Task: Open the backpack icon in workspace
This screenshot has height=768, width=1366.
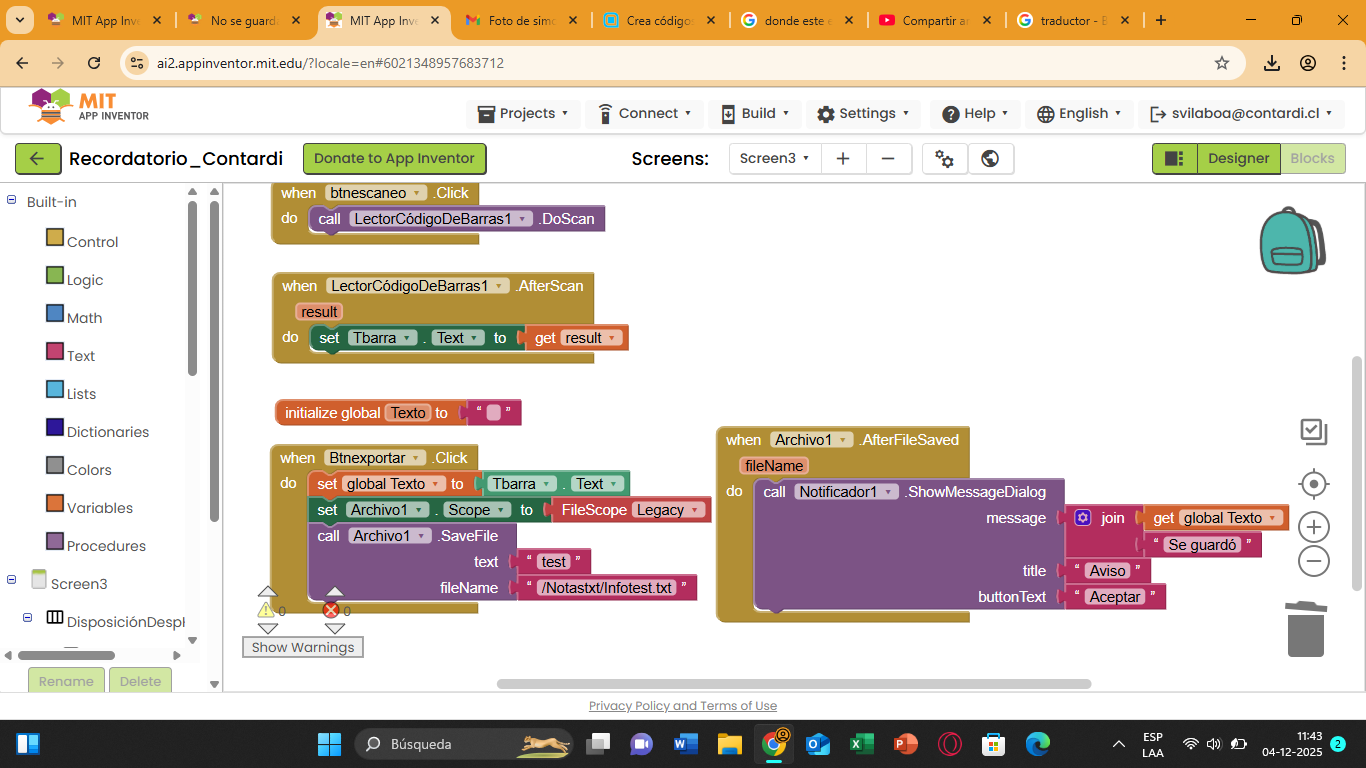Action: pyautogui.click(x=1292, y=241)
